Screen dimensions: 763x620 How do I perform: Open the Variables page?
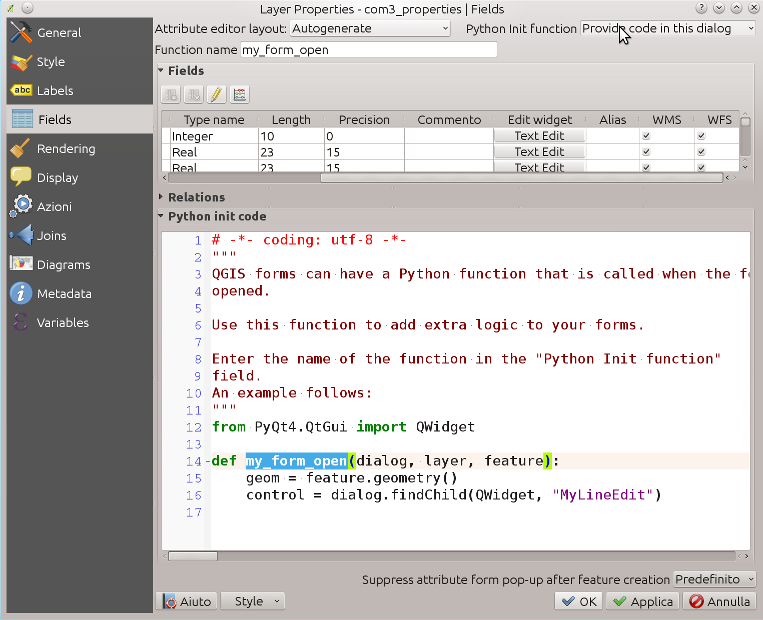pos(79,322)
